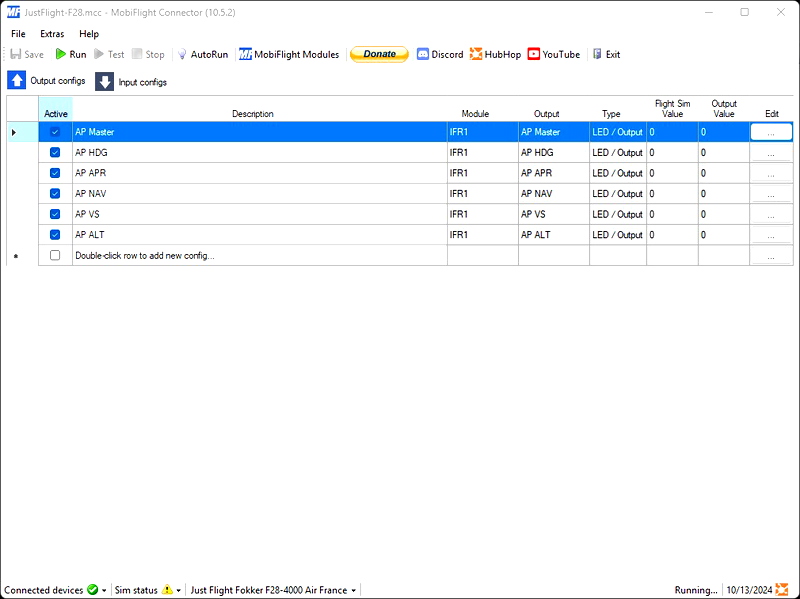Open the Just Flight Fokker F28-4000 aircraft dropdown

click(x=353, y=591)
